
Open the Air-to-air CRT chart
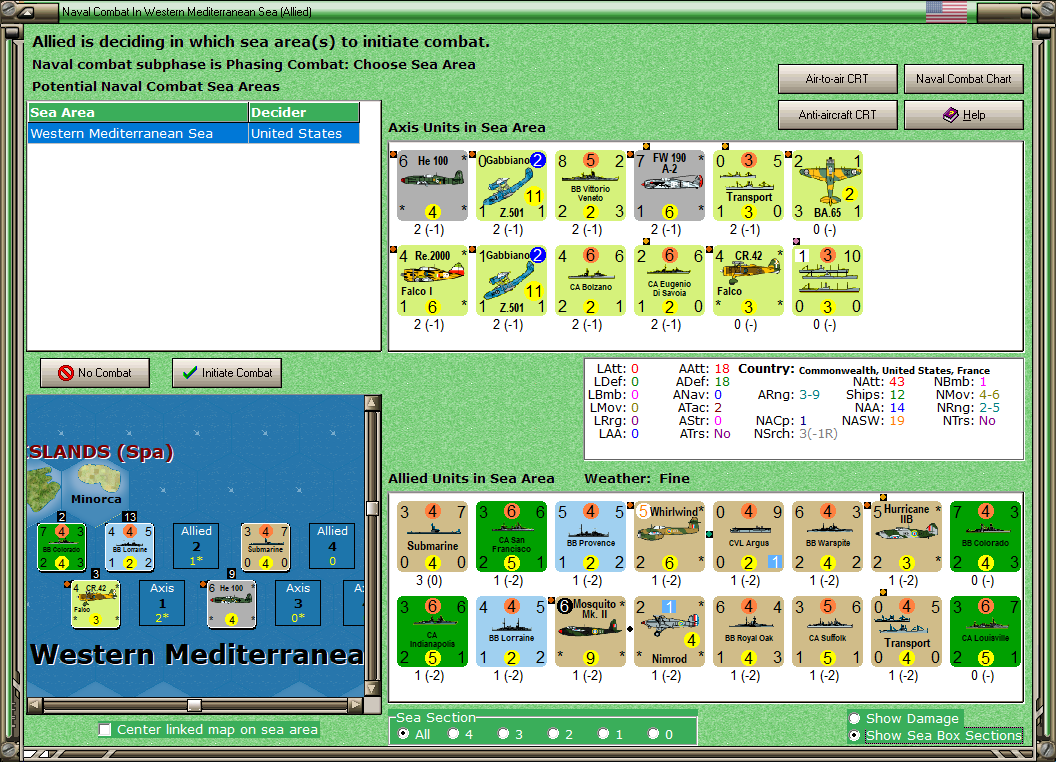[837, 79]
